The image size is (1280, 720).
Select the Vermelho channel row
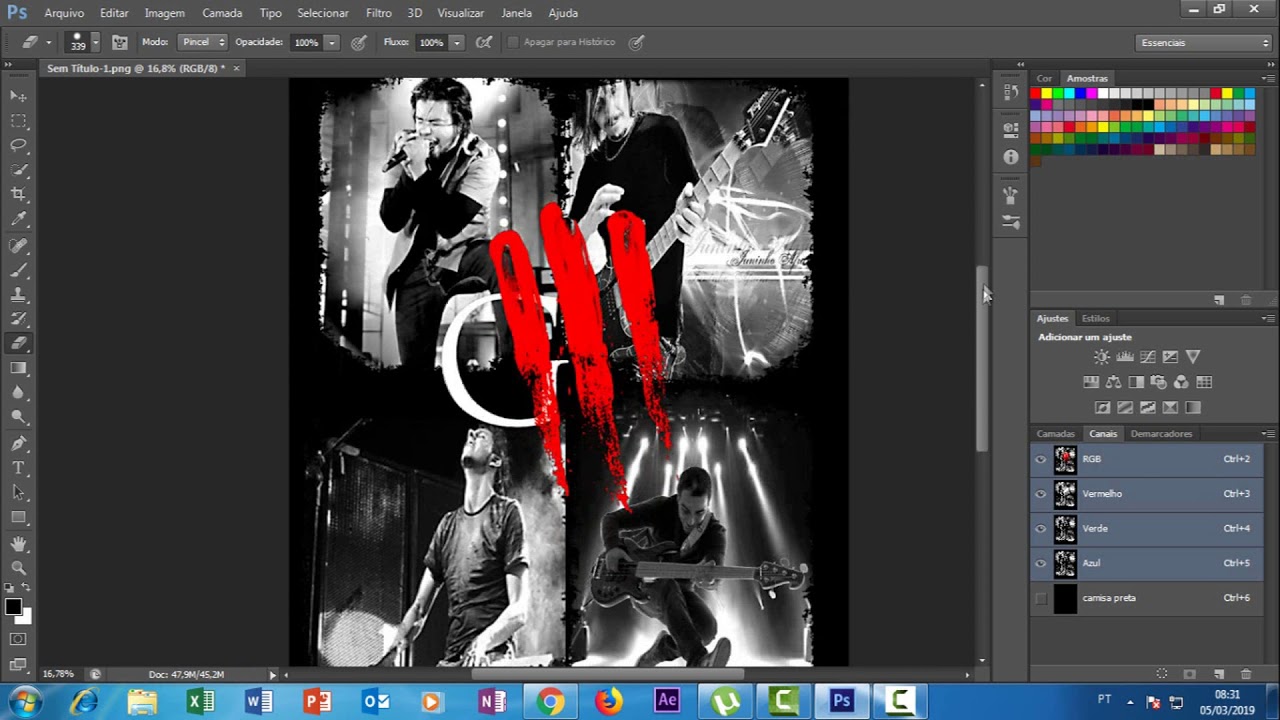[1147, 494]
